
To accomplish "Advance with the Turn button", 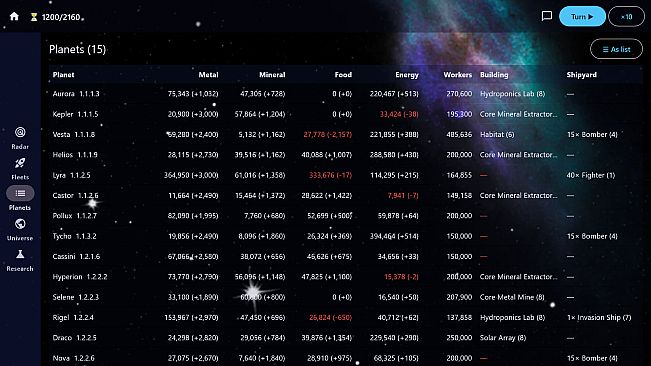I will 582,17.
